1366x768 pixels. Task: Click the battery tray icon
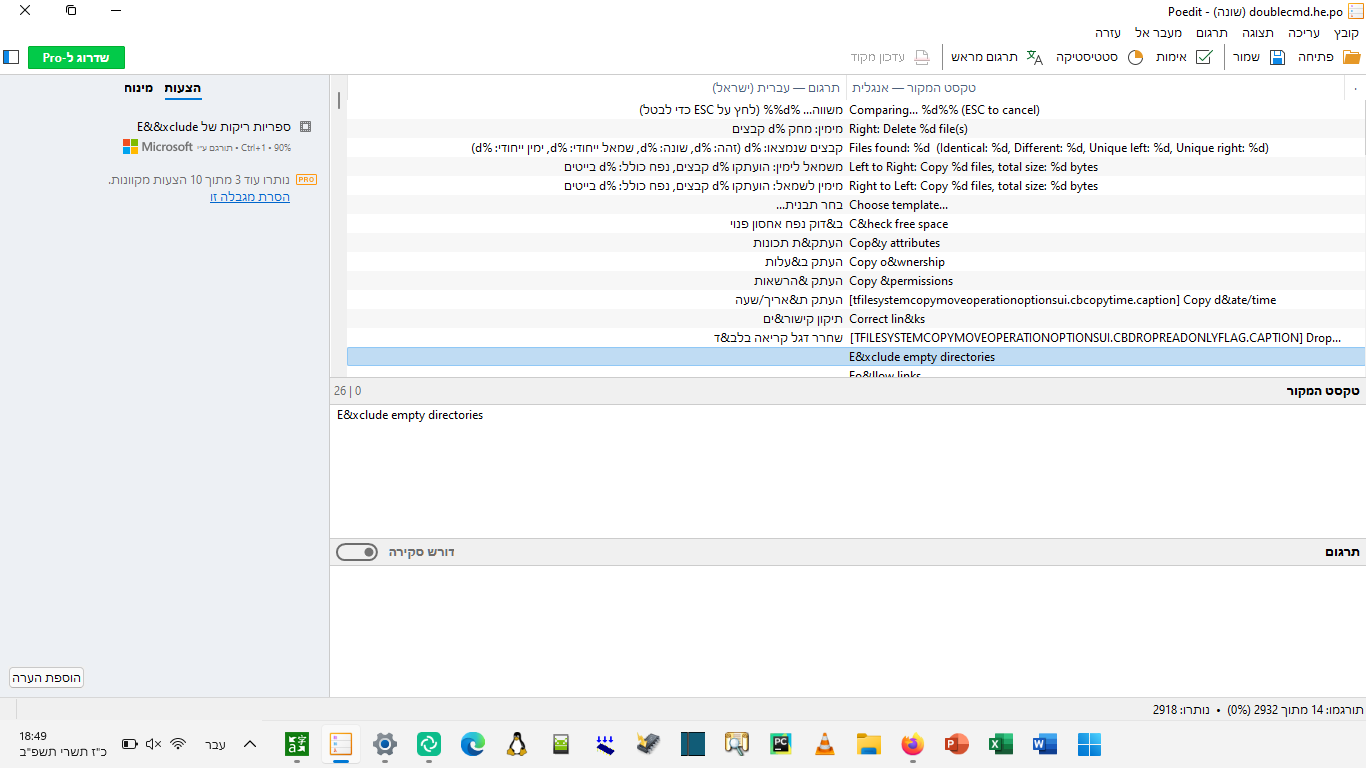point(129,744)
